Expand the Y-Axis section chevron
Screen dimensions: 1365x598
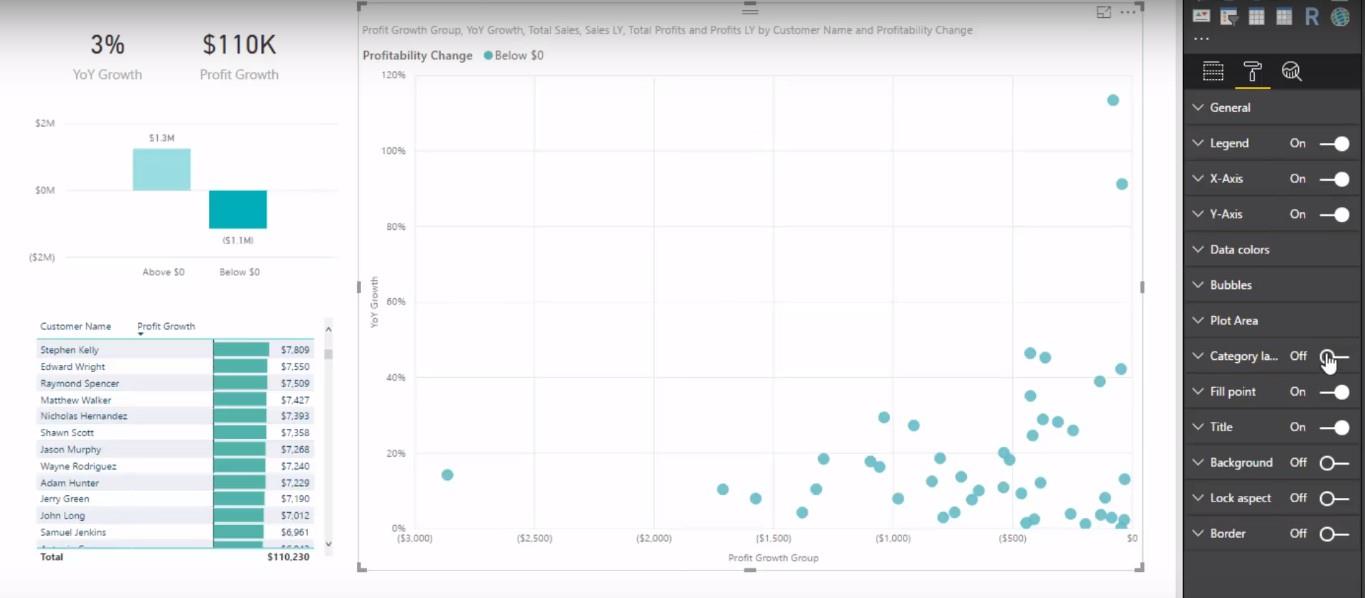[x=1197, y=214]
